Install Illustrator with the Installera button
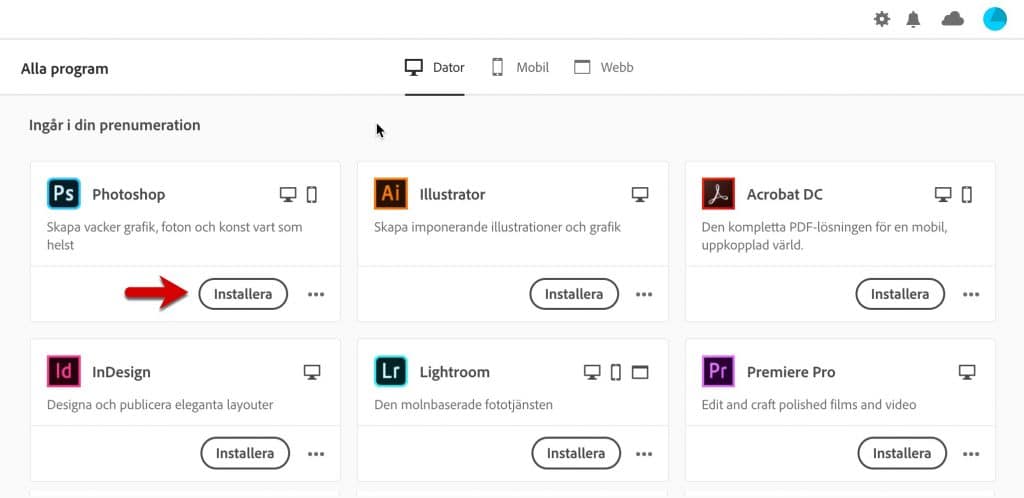Screen dimensions: 1024x498 point(574,294)
